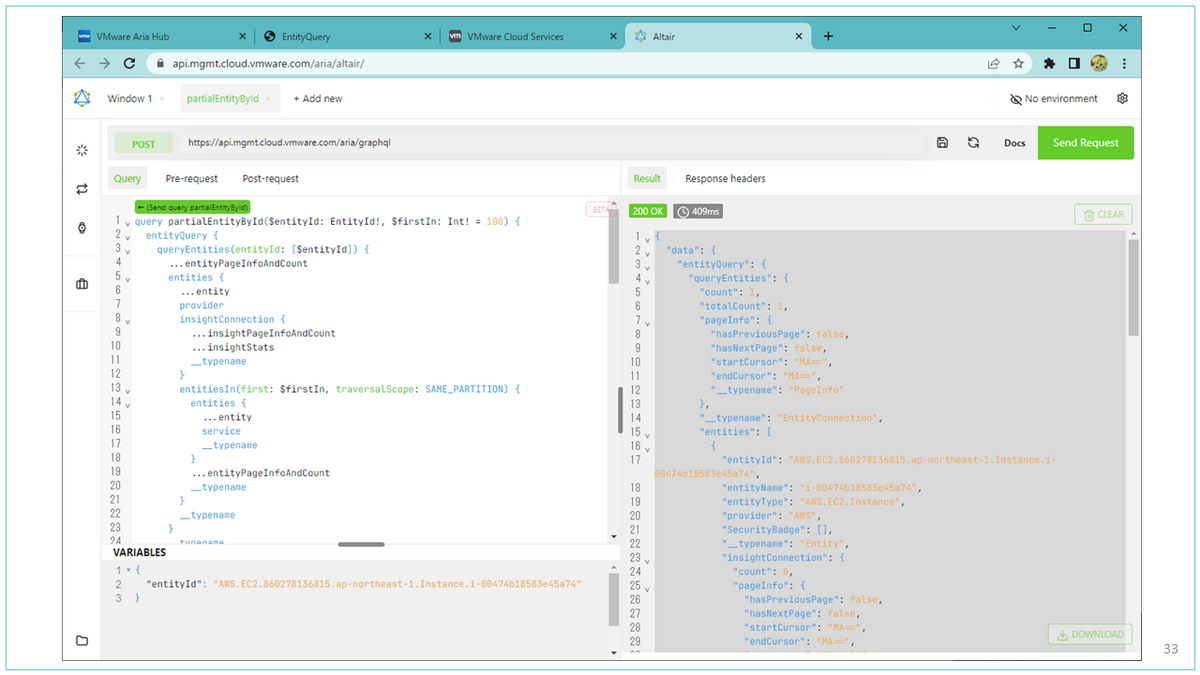Close the VMware Aria Hub browser tab
Screen dimensions: 1200x675
243,36
